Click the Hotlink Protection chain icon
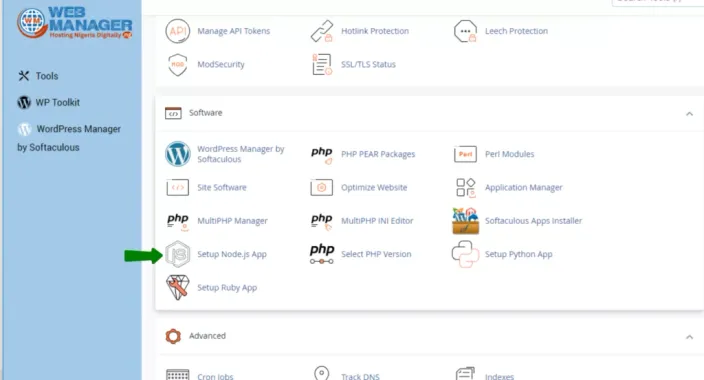 coord(322,31)
